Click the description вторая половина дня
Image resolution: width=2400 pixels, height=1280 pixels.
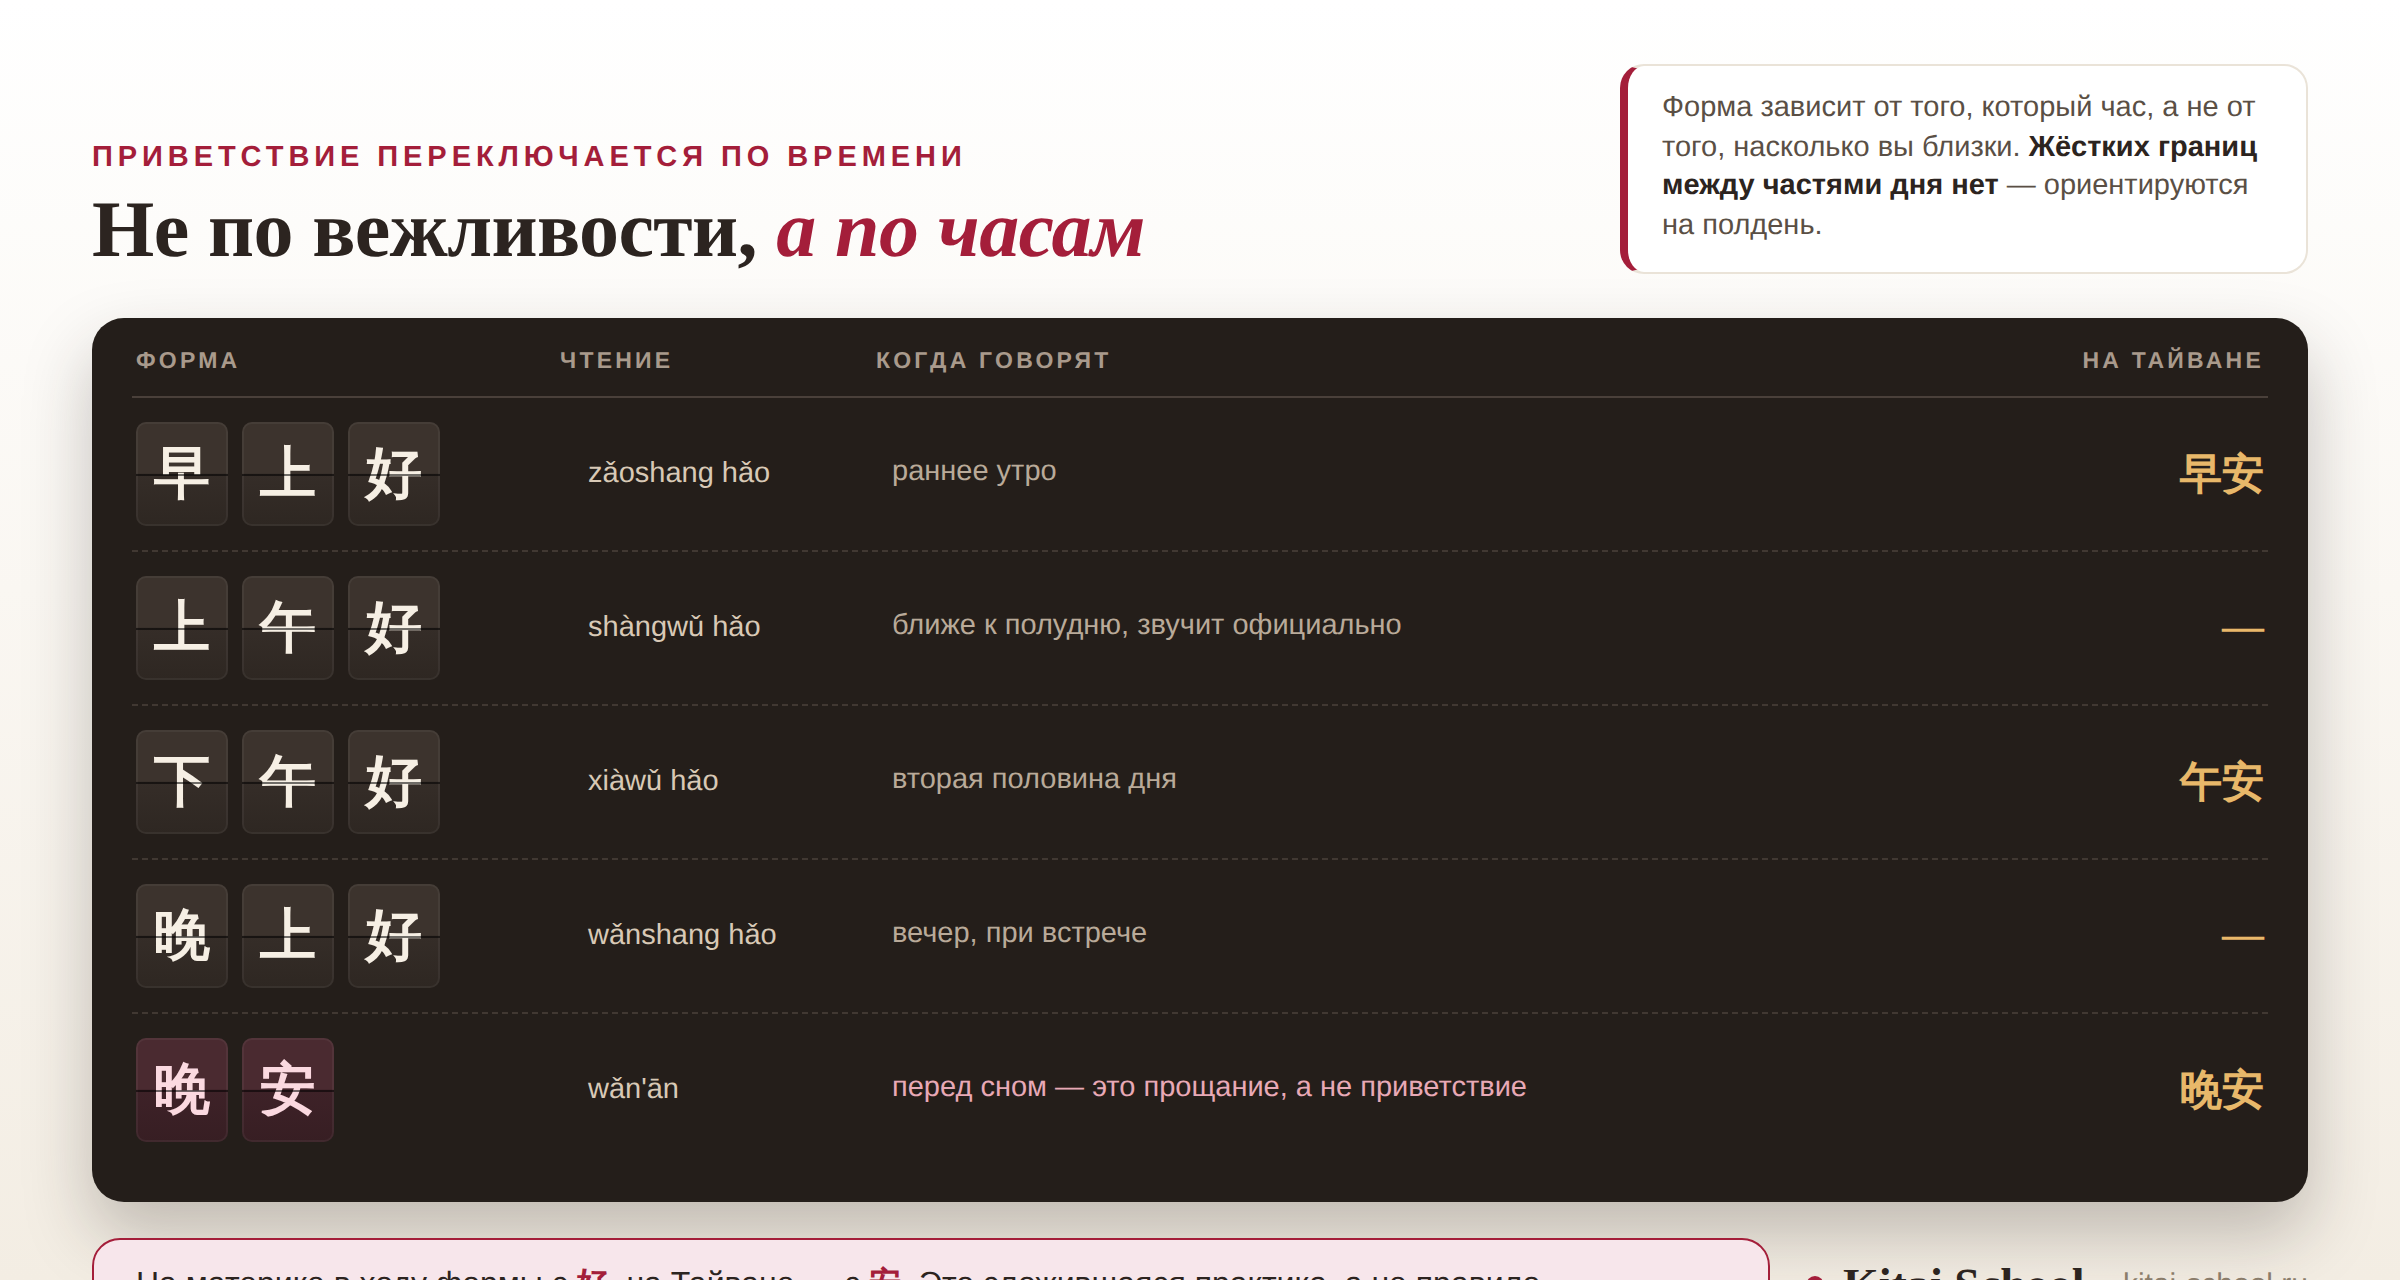1034,778
